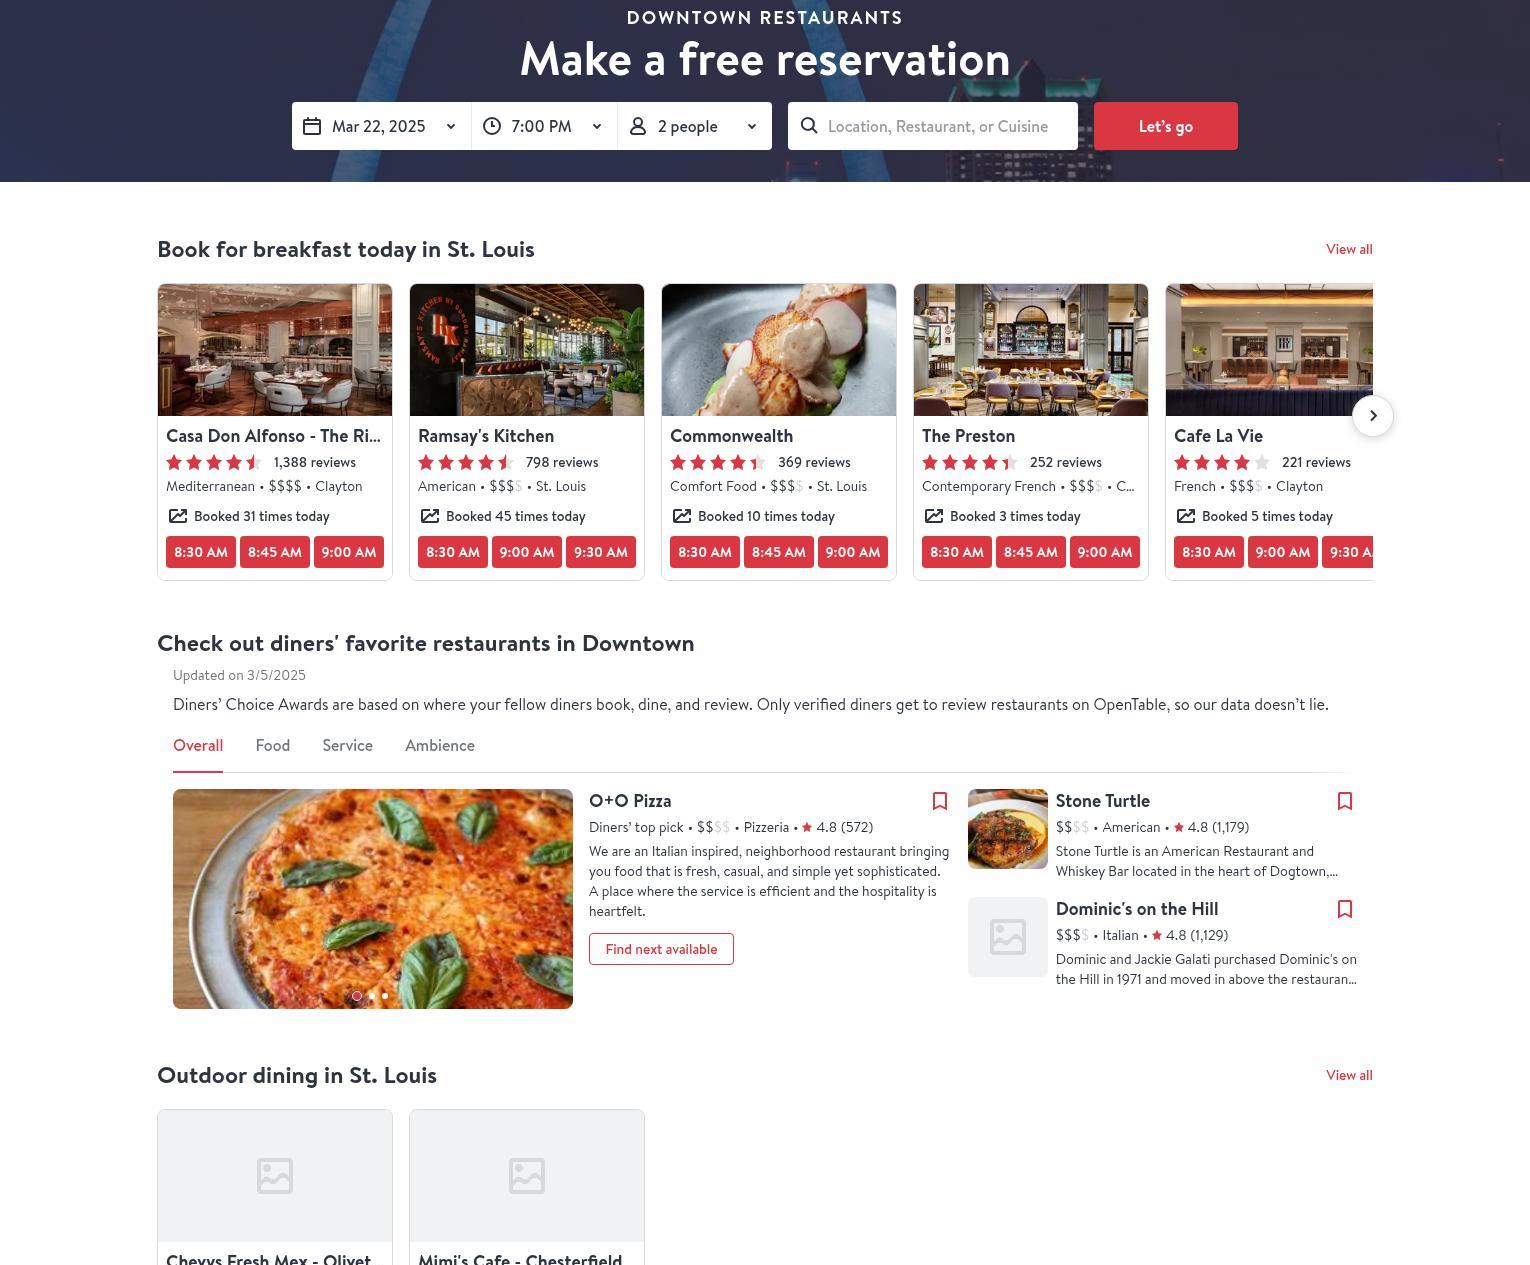The height and width of the screenshot is (1265, 1530).
Task: Select second dot on pizza image carousel
Action: point(372,996)
